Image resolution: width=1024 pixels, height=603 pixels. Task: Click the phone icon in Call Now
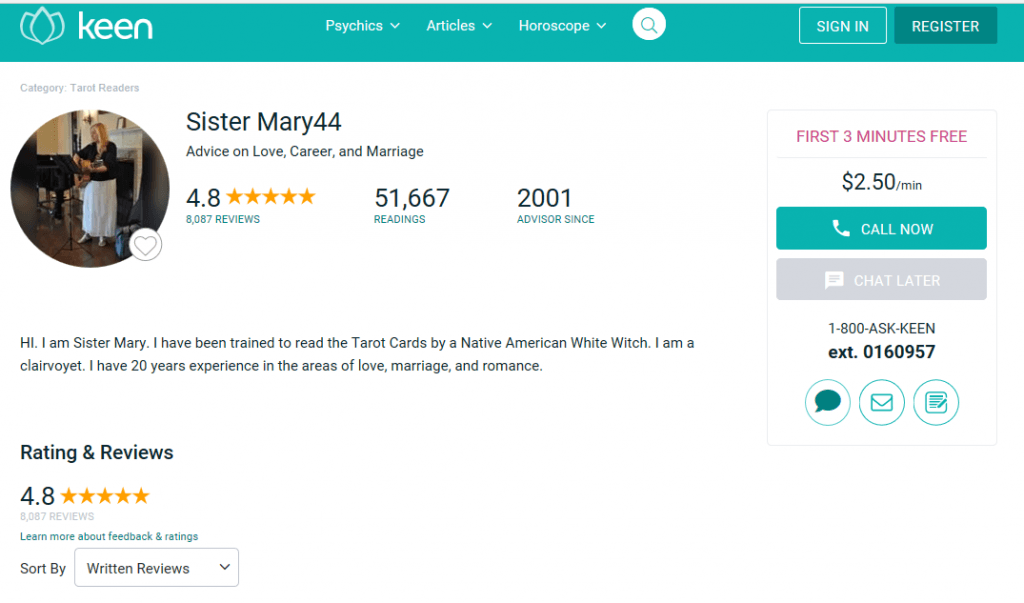pos(841,228)
